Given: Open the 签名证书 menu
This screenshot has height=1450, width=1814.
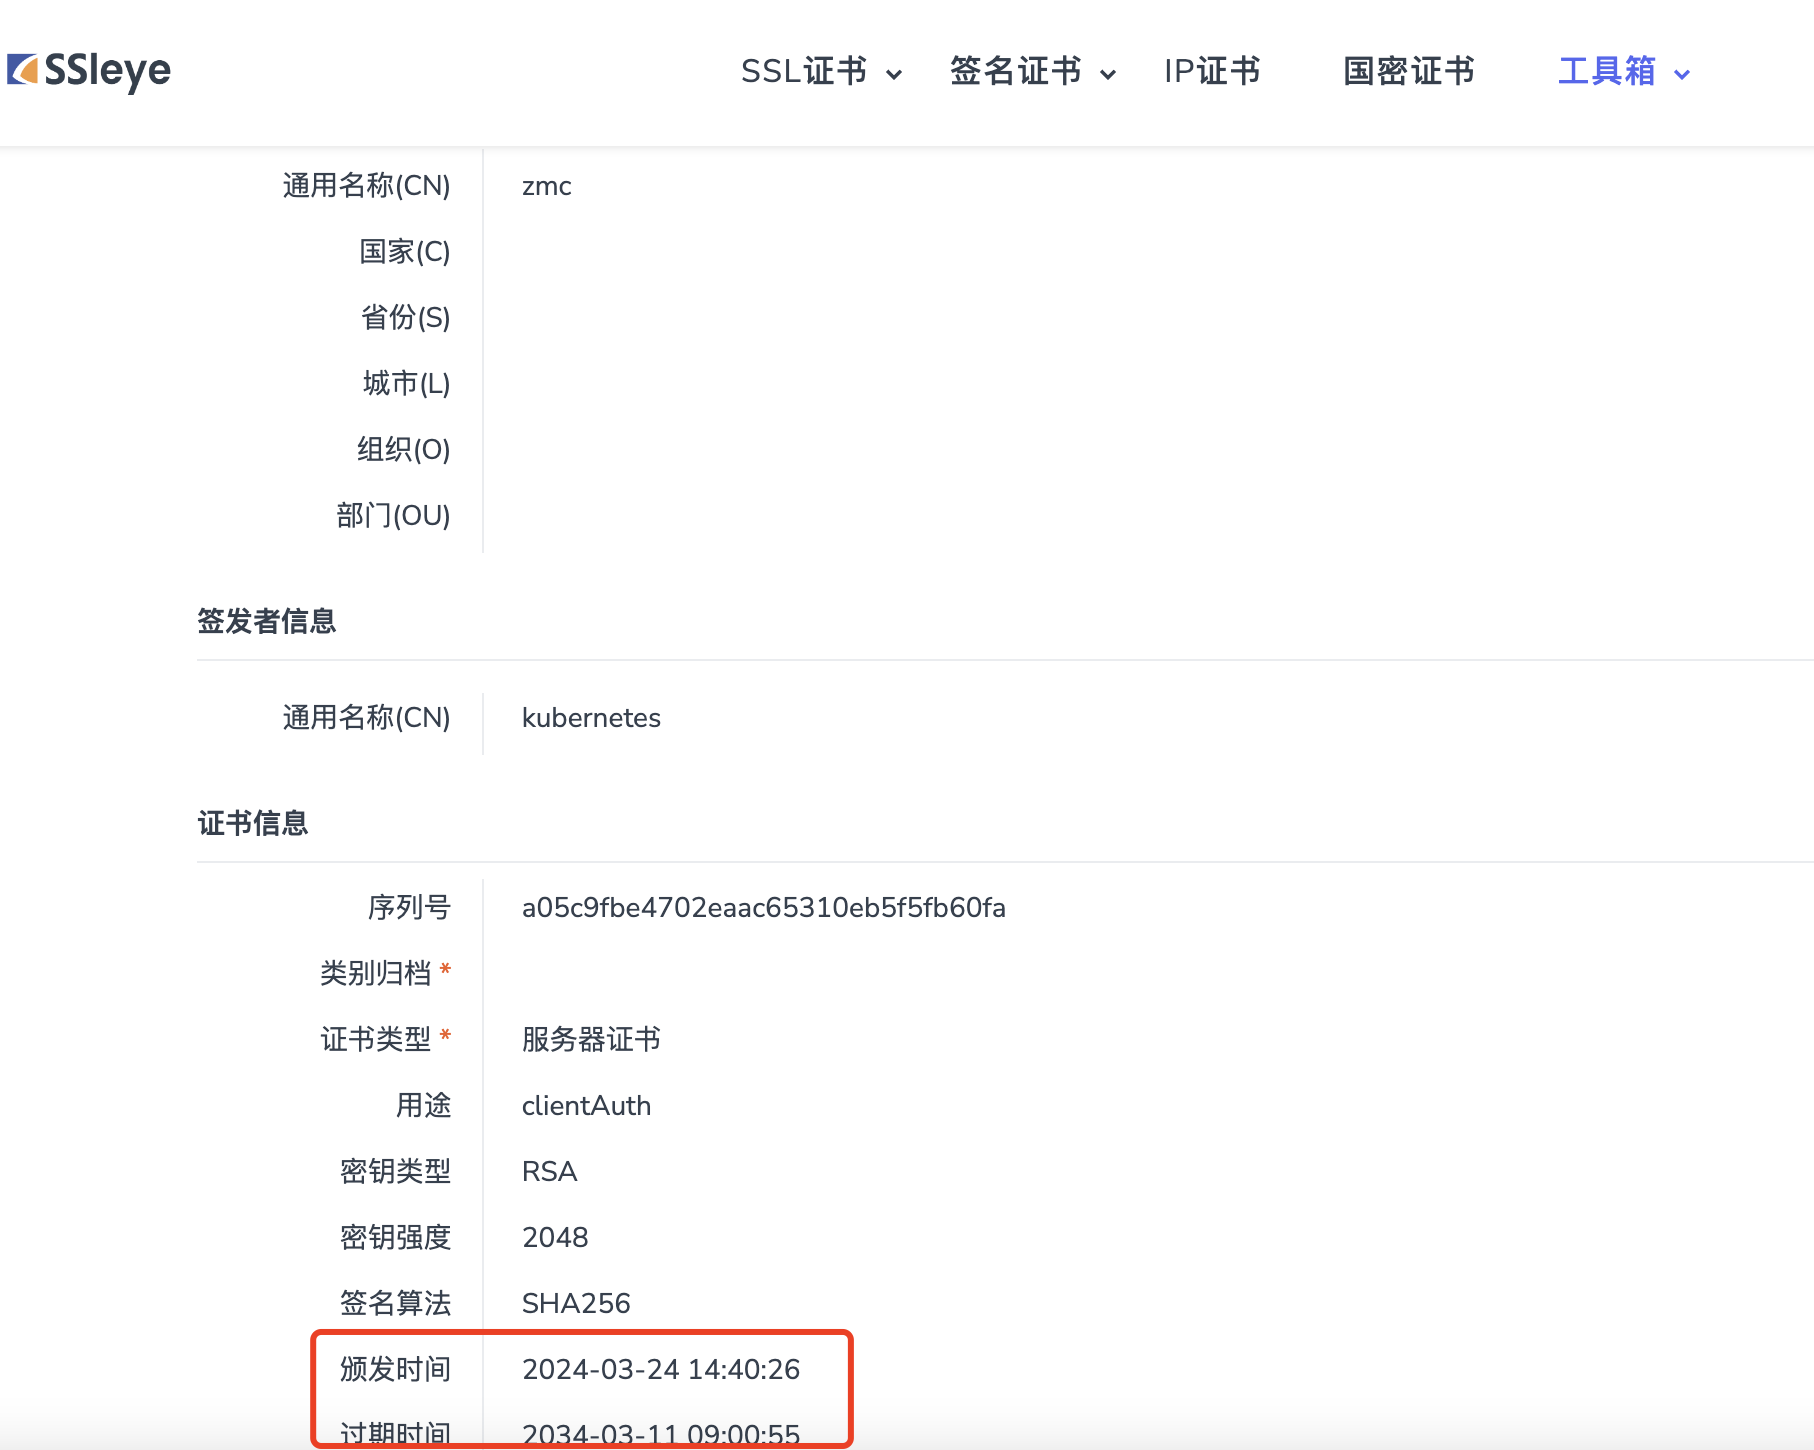Looking at the screenshot, I should click(1016, 72).
